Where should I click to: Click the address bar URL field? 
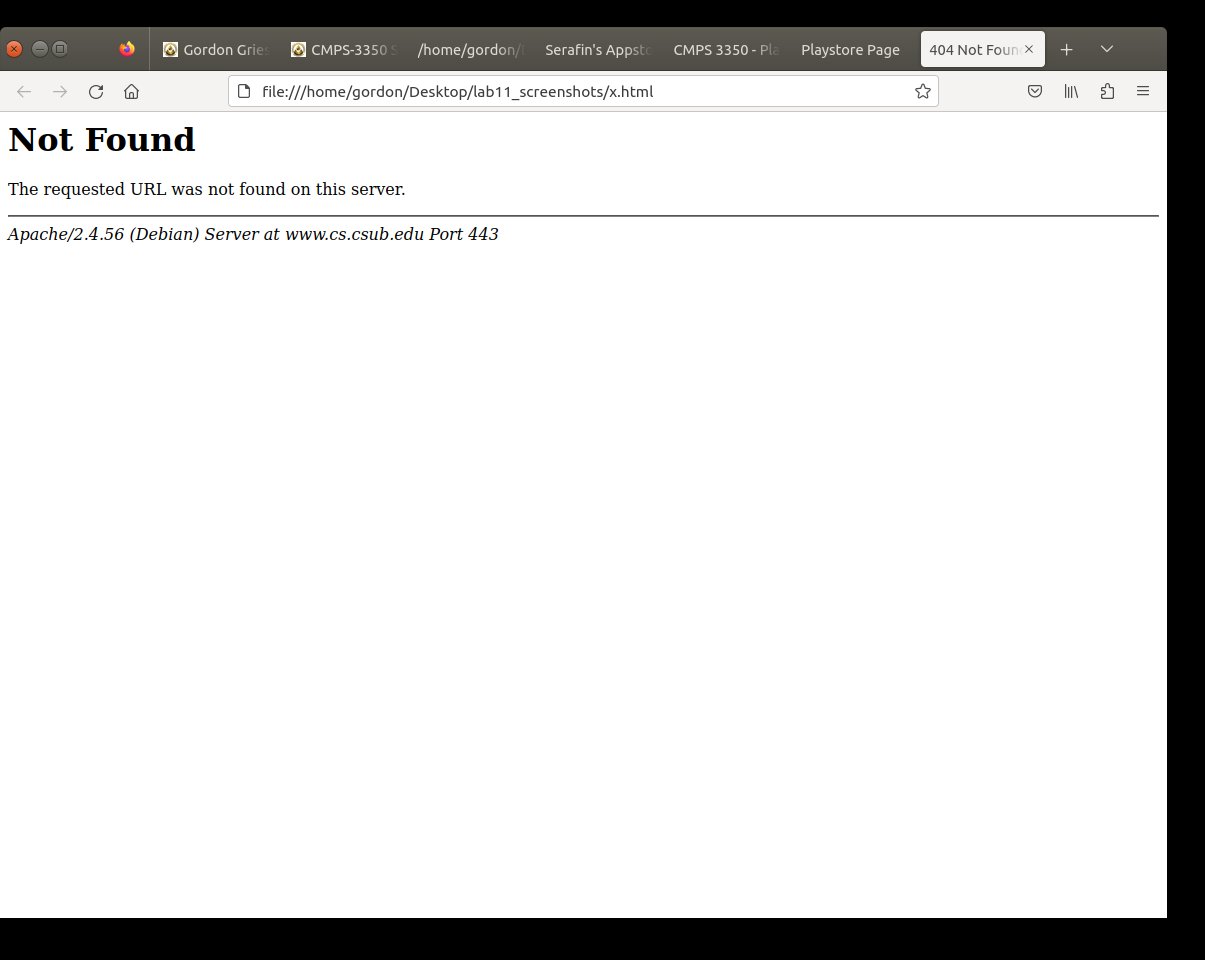580,92
